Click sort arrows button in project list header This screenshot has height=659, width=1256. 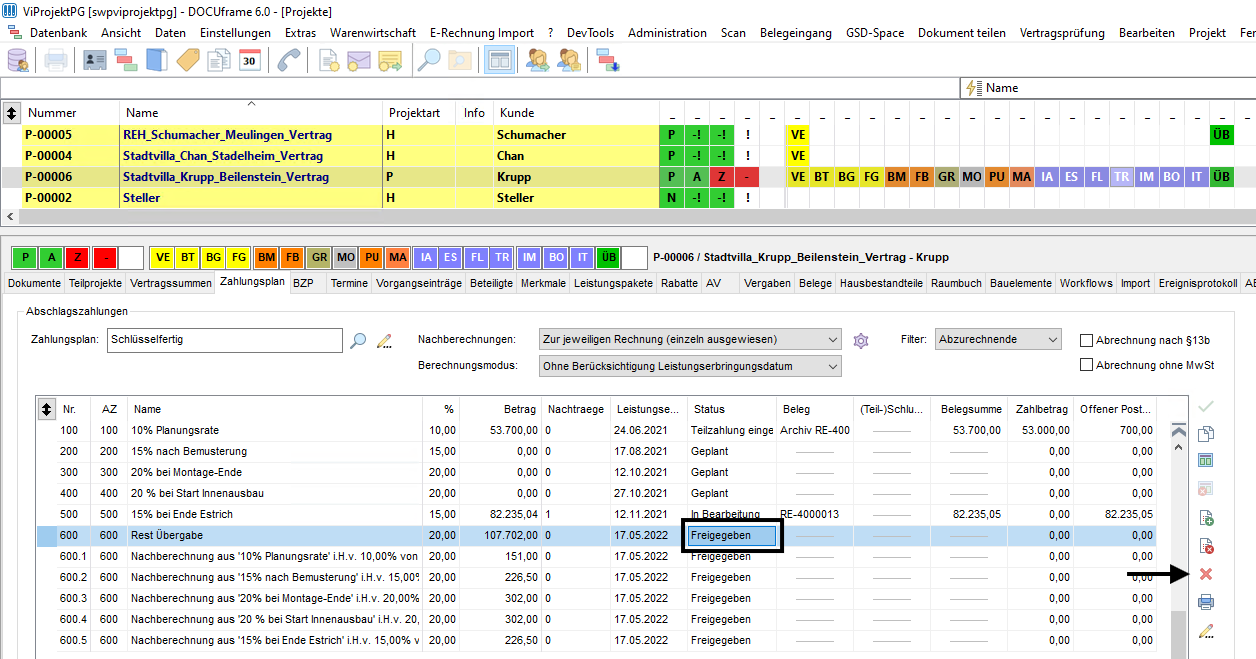(x=12, y=112)
